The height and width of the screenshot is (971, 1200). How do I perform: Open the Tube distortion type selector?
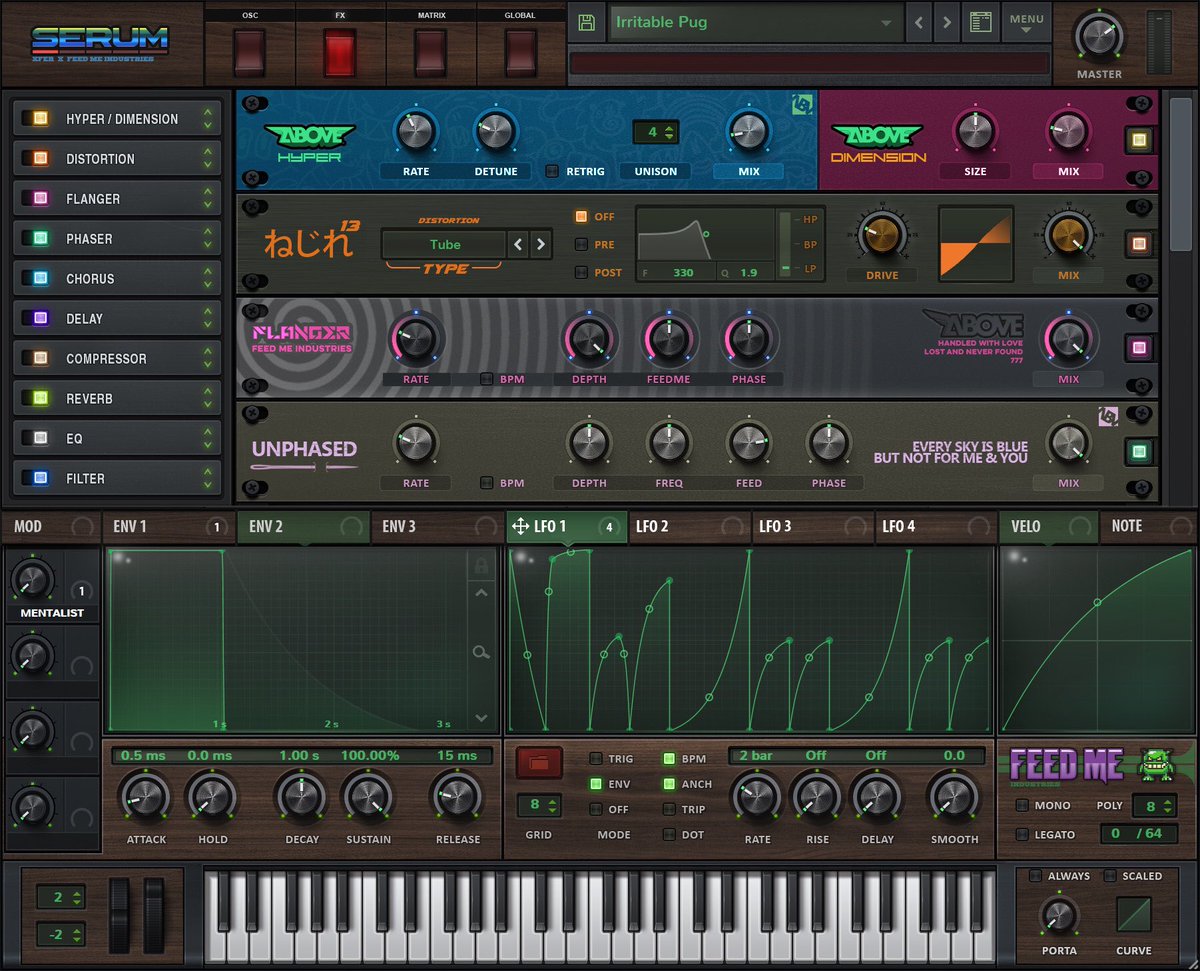tap(445, 244)
